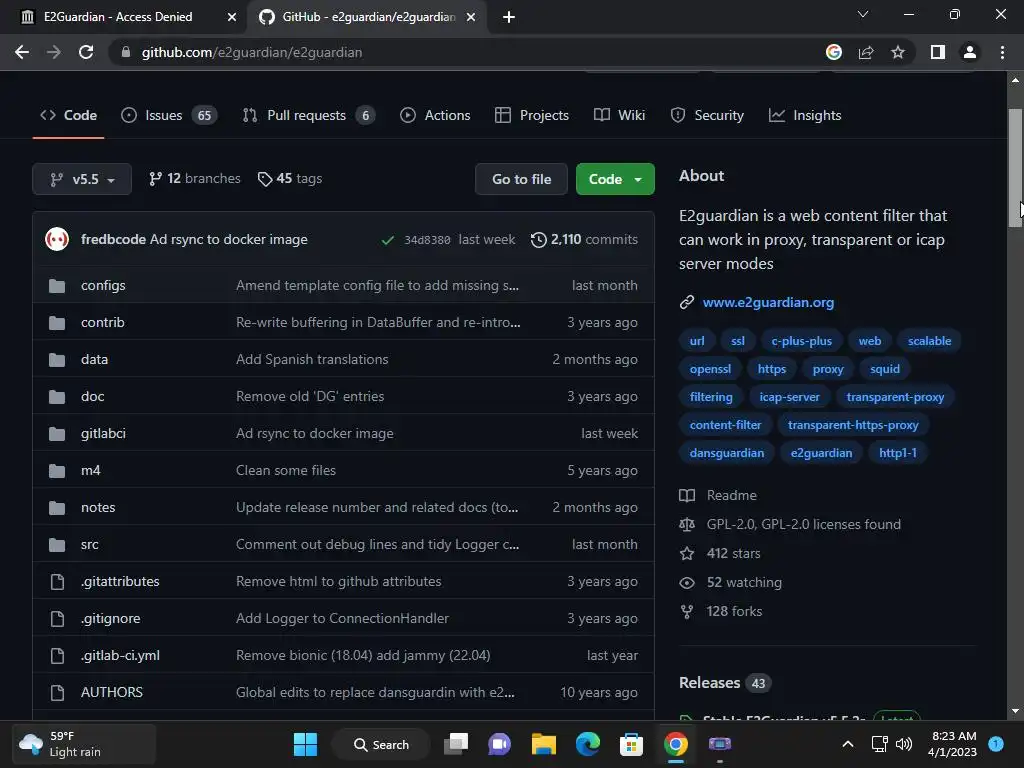This screenshot has height=768, width=1024.
Task: Click the browser forward arrow
Action: 54,52
